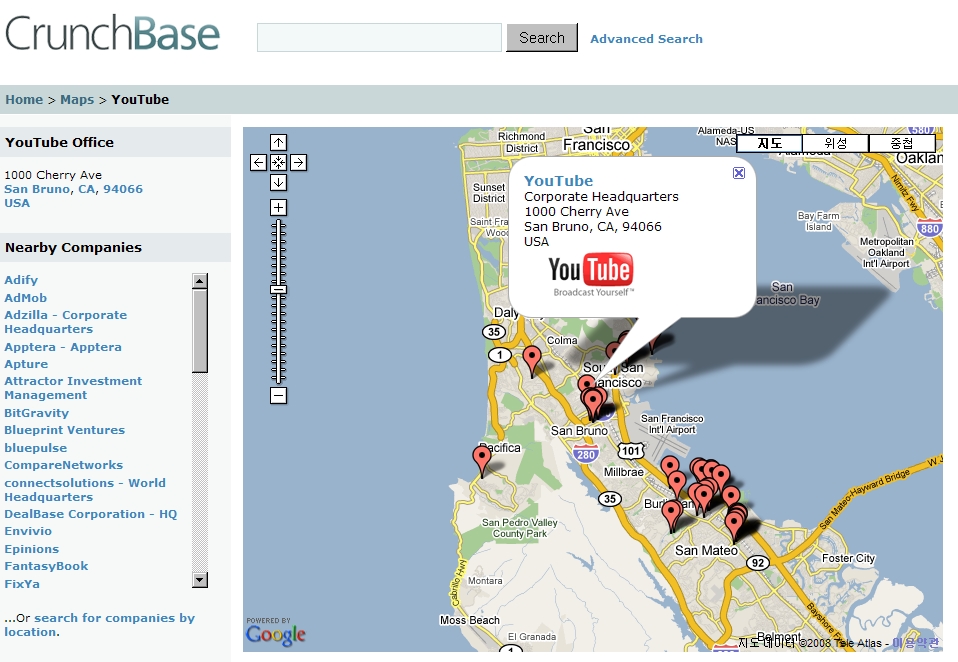
Task: Click the Search button
Action: tap(542, 38)
